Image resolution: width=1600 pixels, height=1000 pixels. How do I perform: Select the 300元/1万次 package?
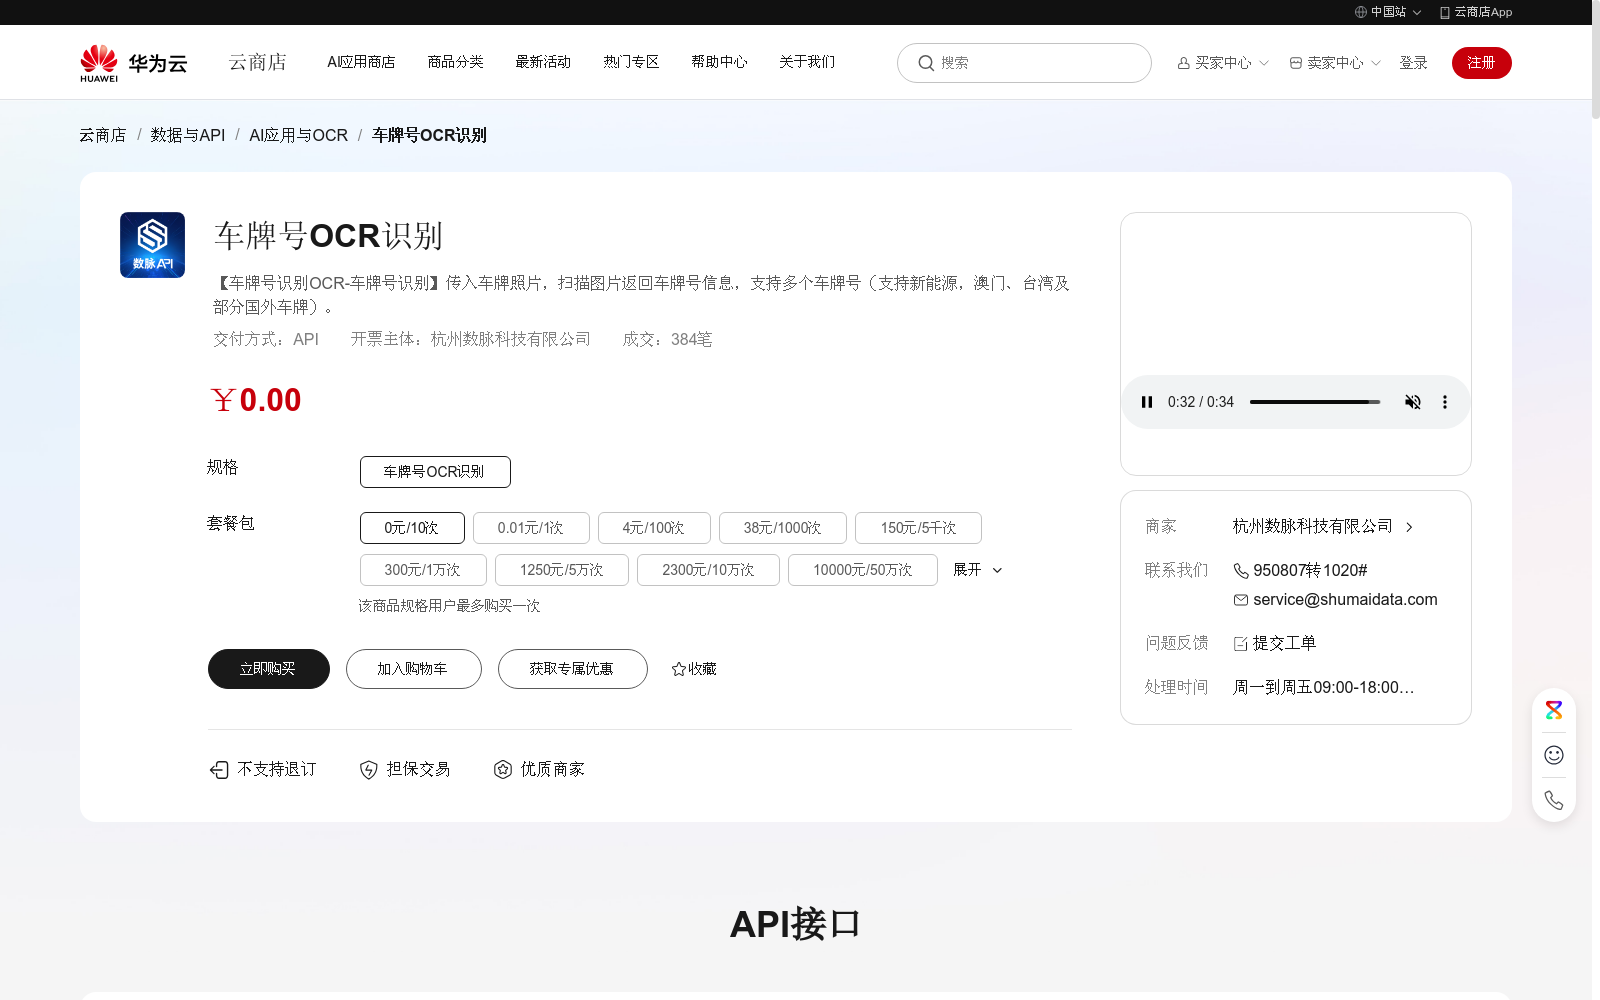click(x=423, y=570)
